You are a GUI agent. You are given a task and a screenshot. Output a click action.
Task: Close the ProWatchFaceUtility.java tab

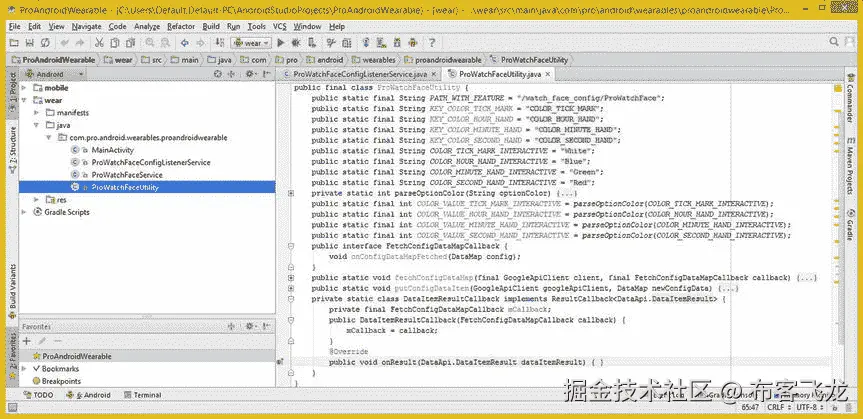[x=548, y=74]
